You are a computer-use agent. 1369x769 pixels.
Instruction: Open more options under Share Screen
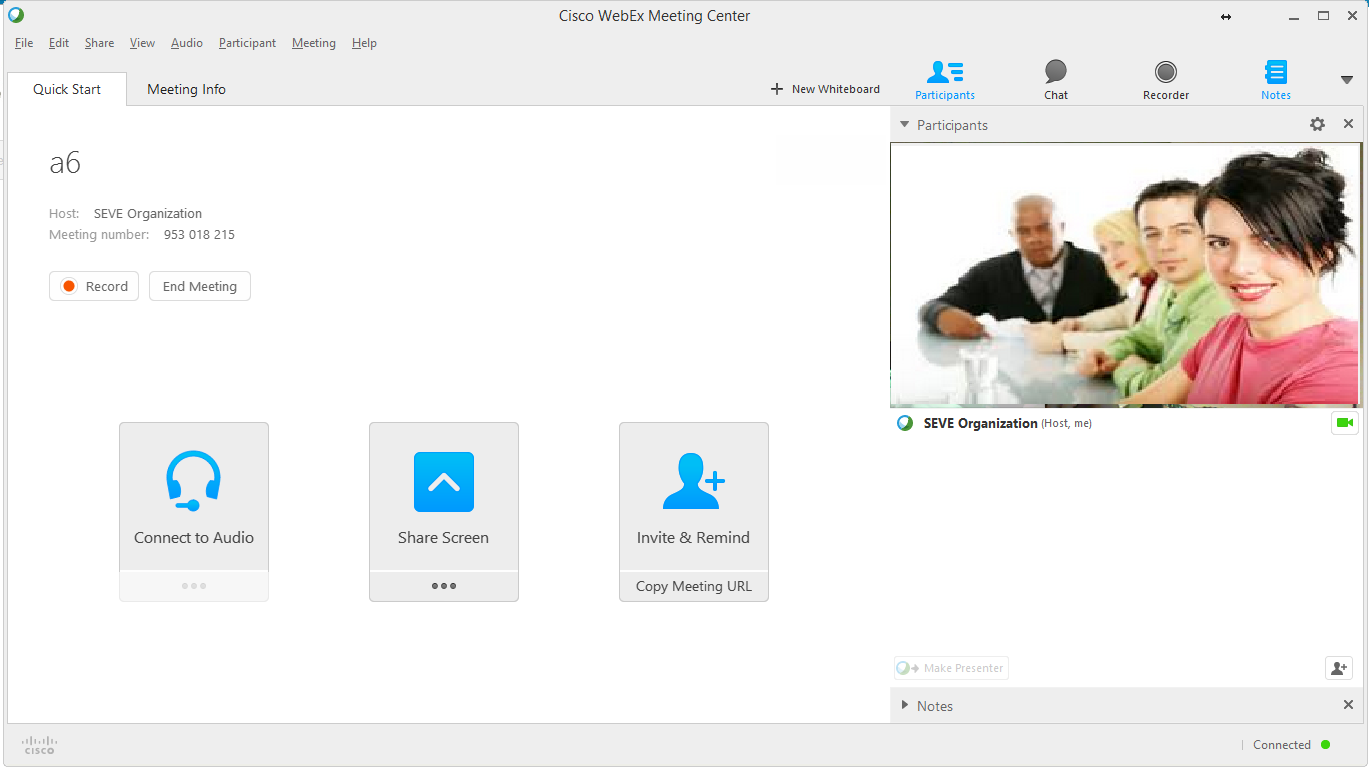pyautogui.click(x=444, y=586)
